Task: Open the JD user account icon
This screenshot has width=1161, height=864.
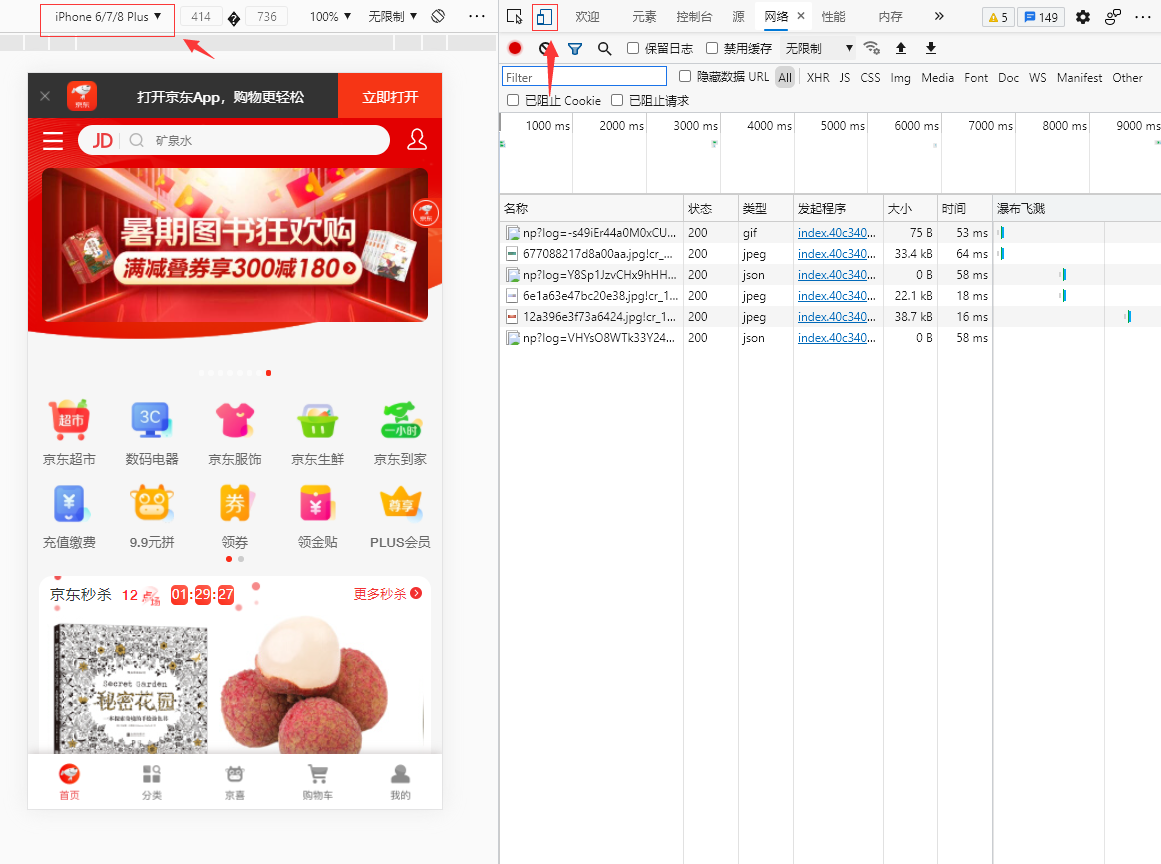Action: 417,139
